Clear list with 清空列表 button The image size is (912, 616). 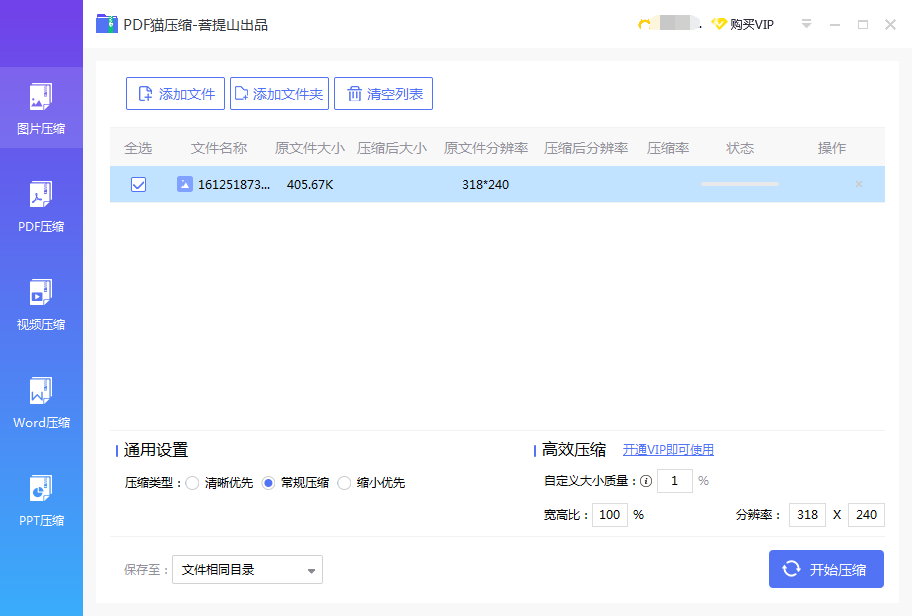[383, 94]
